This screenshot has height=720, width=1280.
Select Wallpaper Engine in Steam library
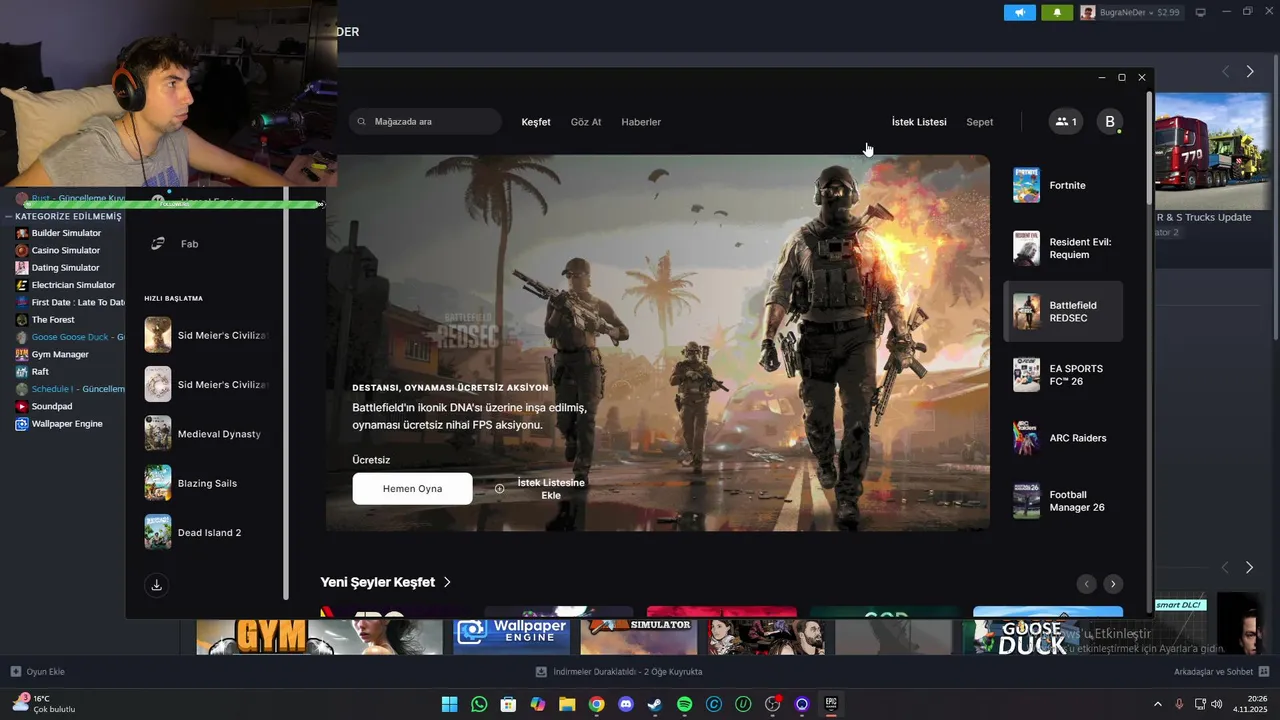[67, 424]
